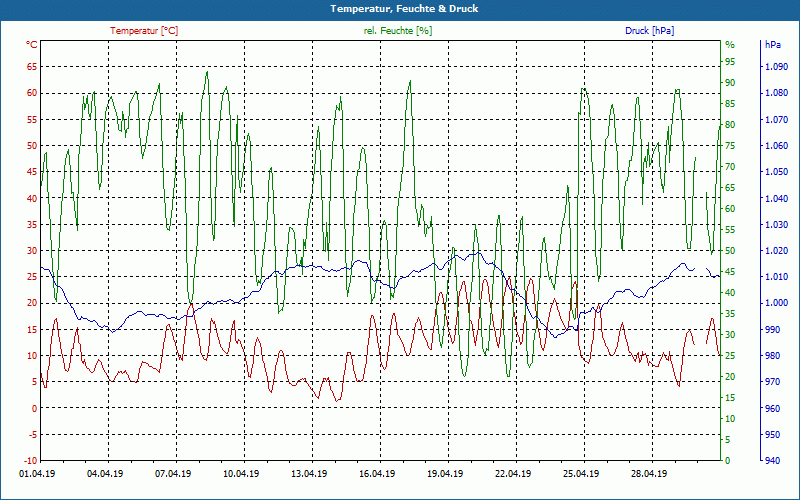Click the date label '25.04.19'

(581, 474)
